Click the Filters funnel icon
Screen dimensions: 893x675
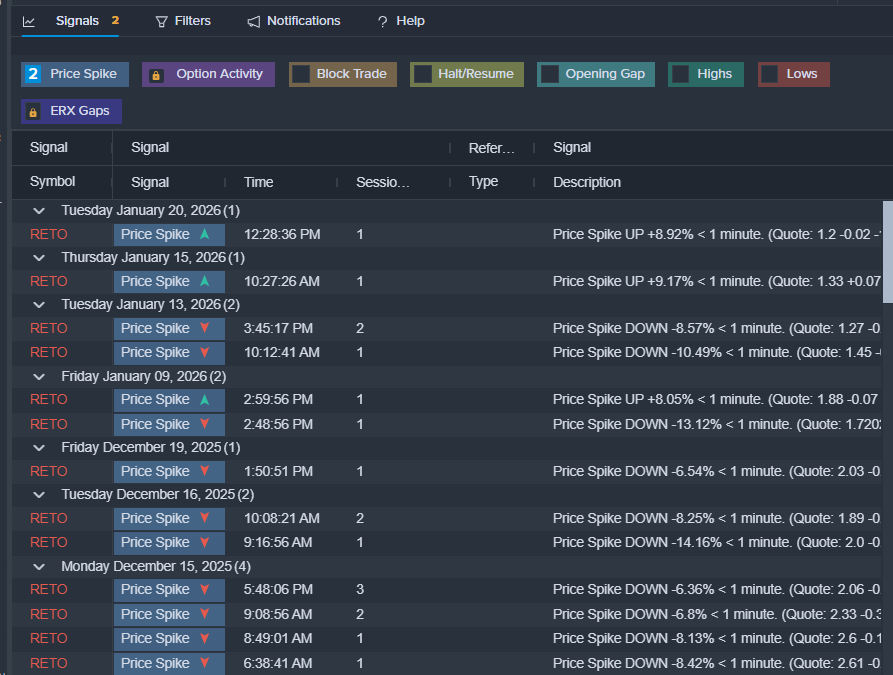click(162, 21)
